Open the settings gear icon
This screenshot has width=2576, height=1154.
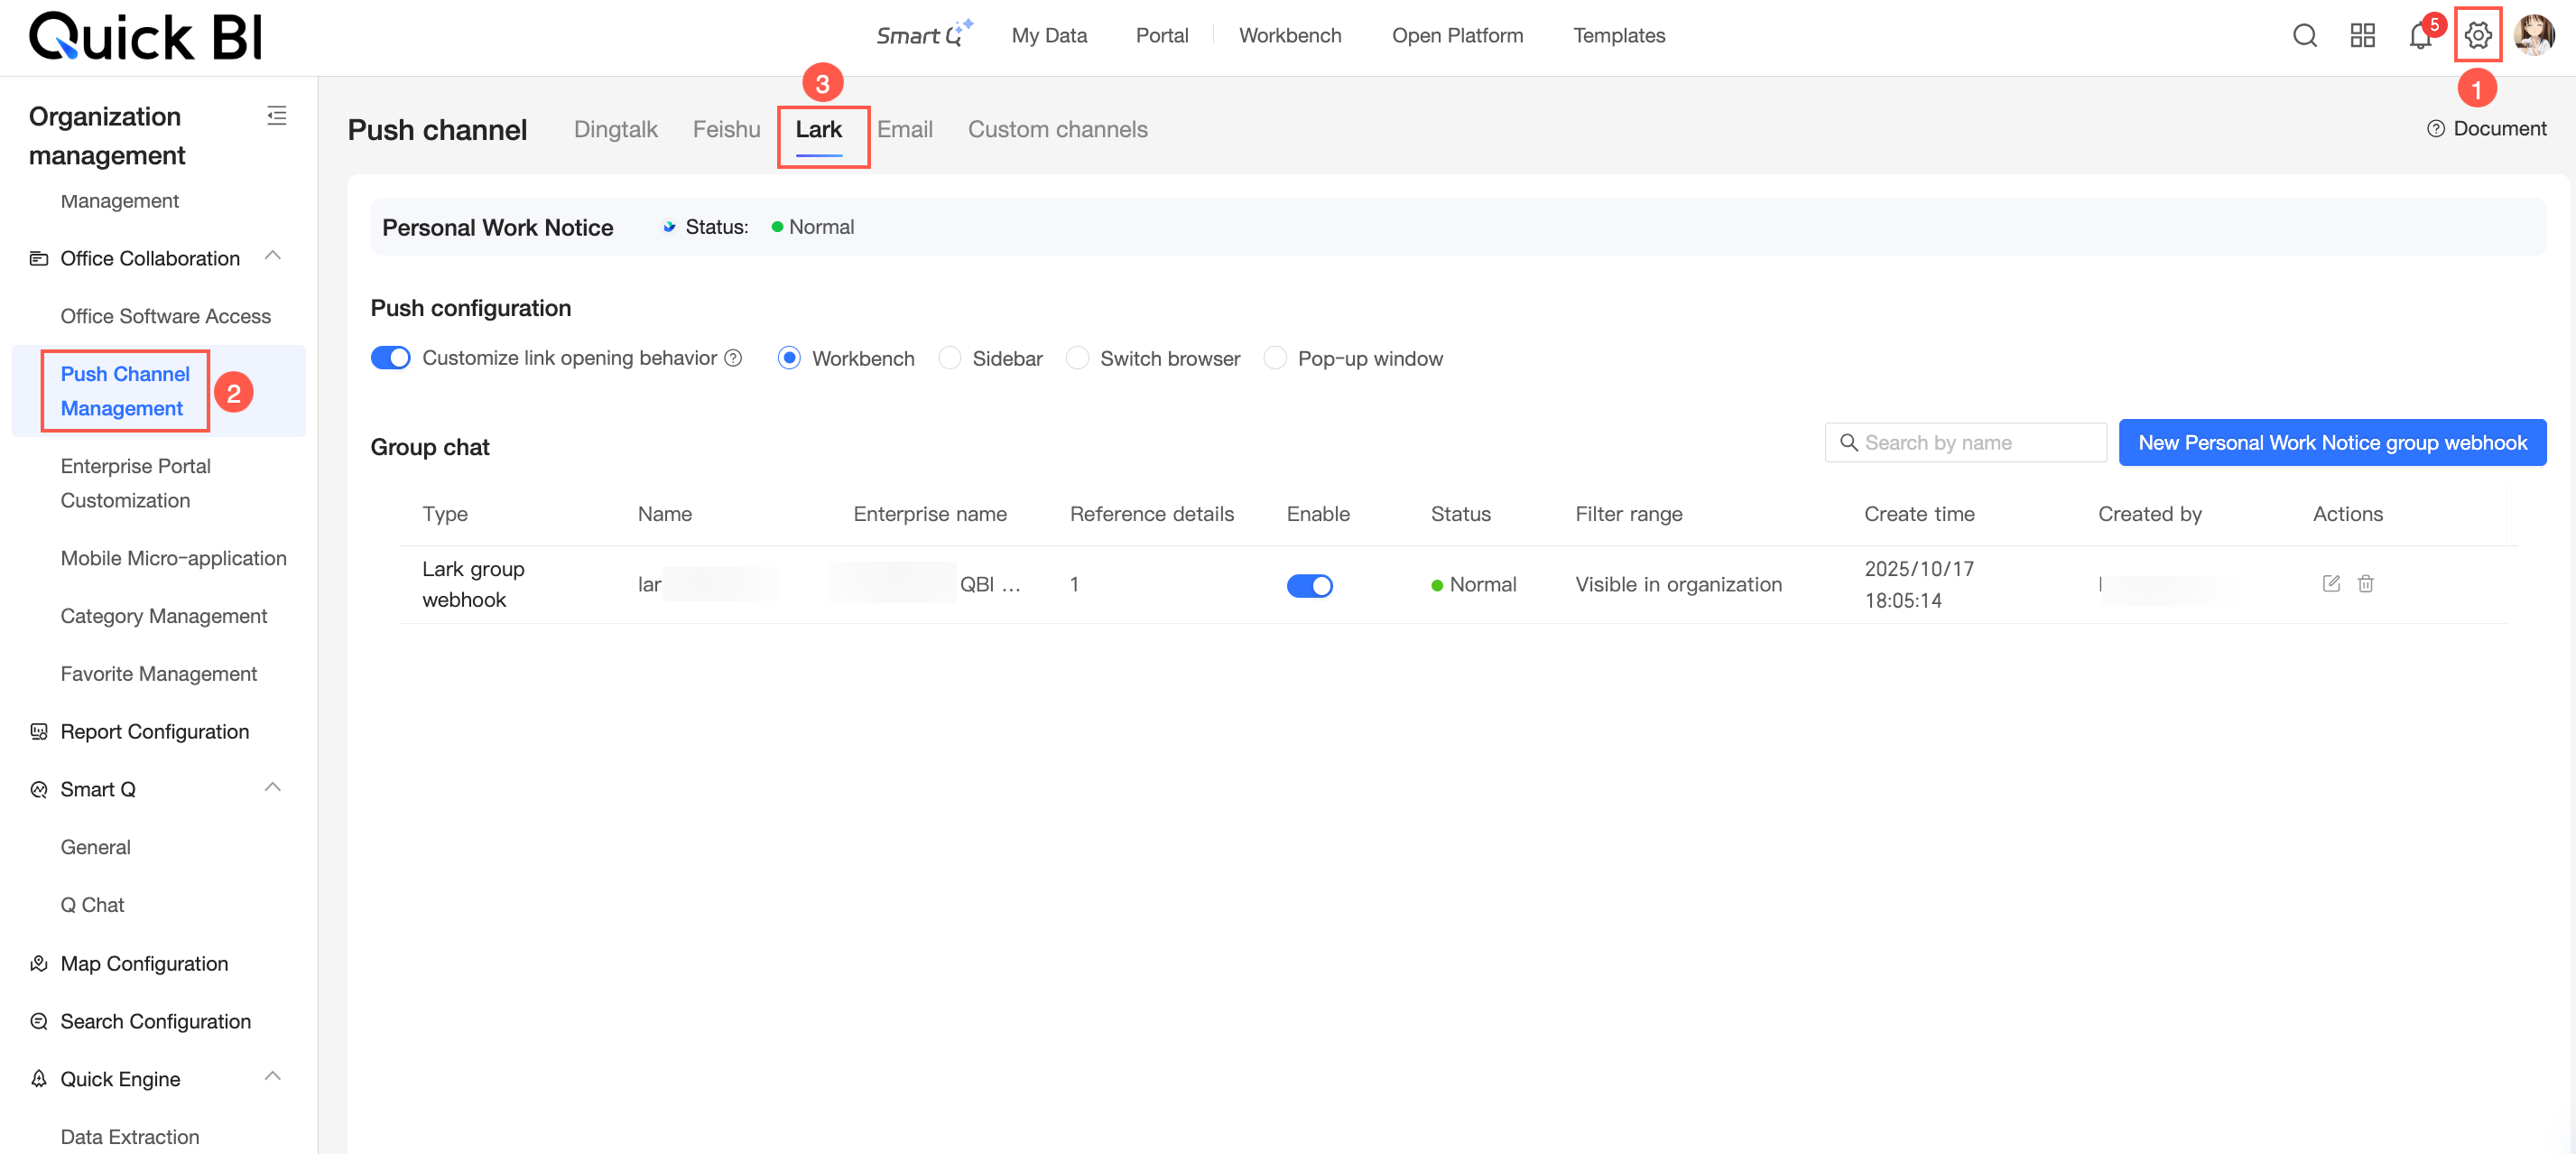(x=2477, y=36)
